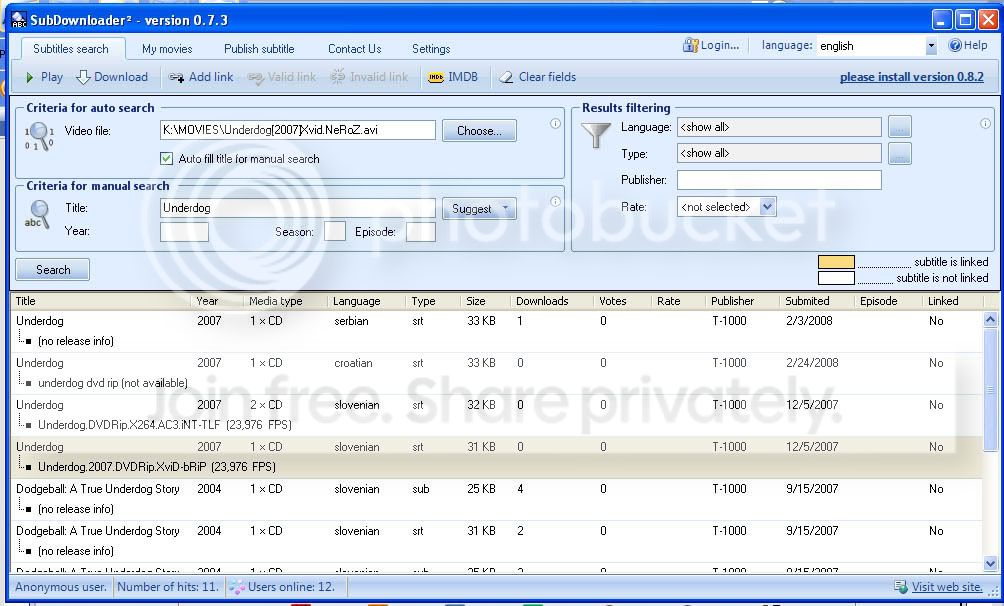
Task: Click the Download toolbar button
Action: (x=112, y=77)
